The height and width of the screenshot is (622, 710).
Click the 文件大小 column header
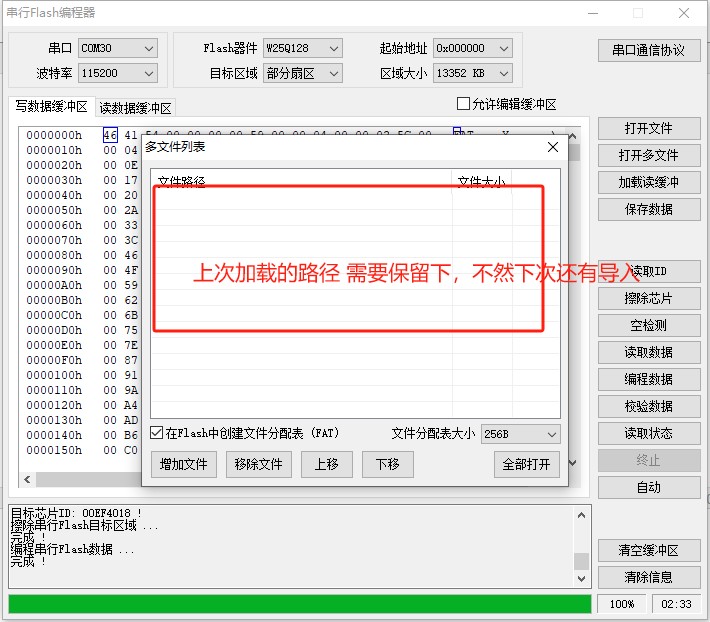click(481, 181)
